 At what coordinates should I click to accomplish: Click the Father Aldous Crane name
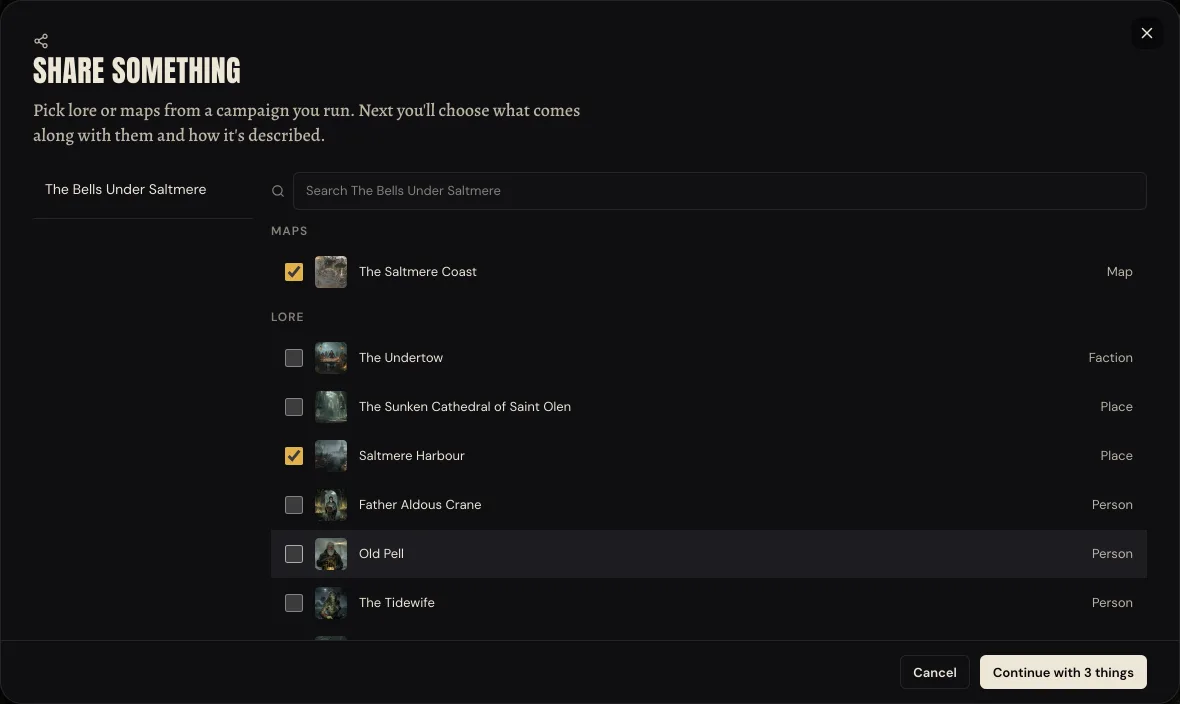pyautogui.click(x=420, y=504)
